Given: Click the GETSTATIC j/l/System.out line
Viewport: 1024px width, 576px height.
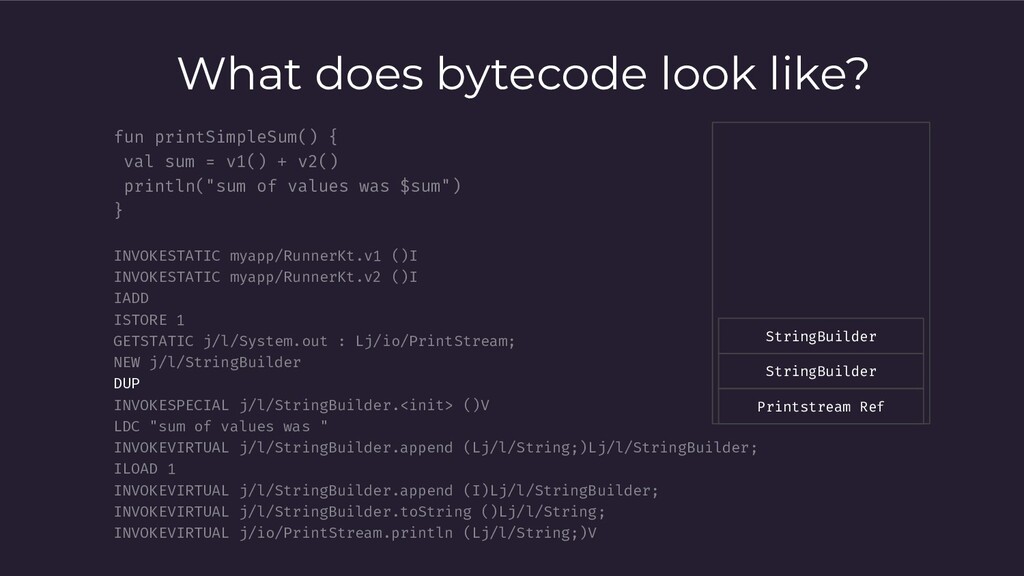Looking at the screenshot, I should [314, 342].
